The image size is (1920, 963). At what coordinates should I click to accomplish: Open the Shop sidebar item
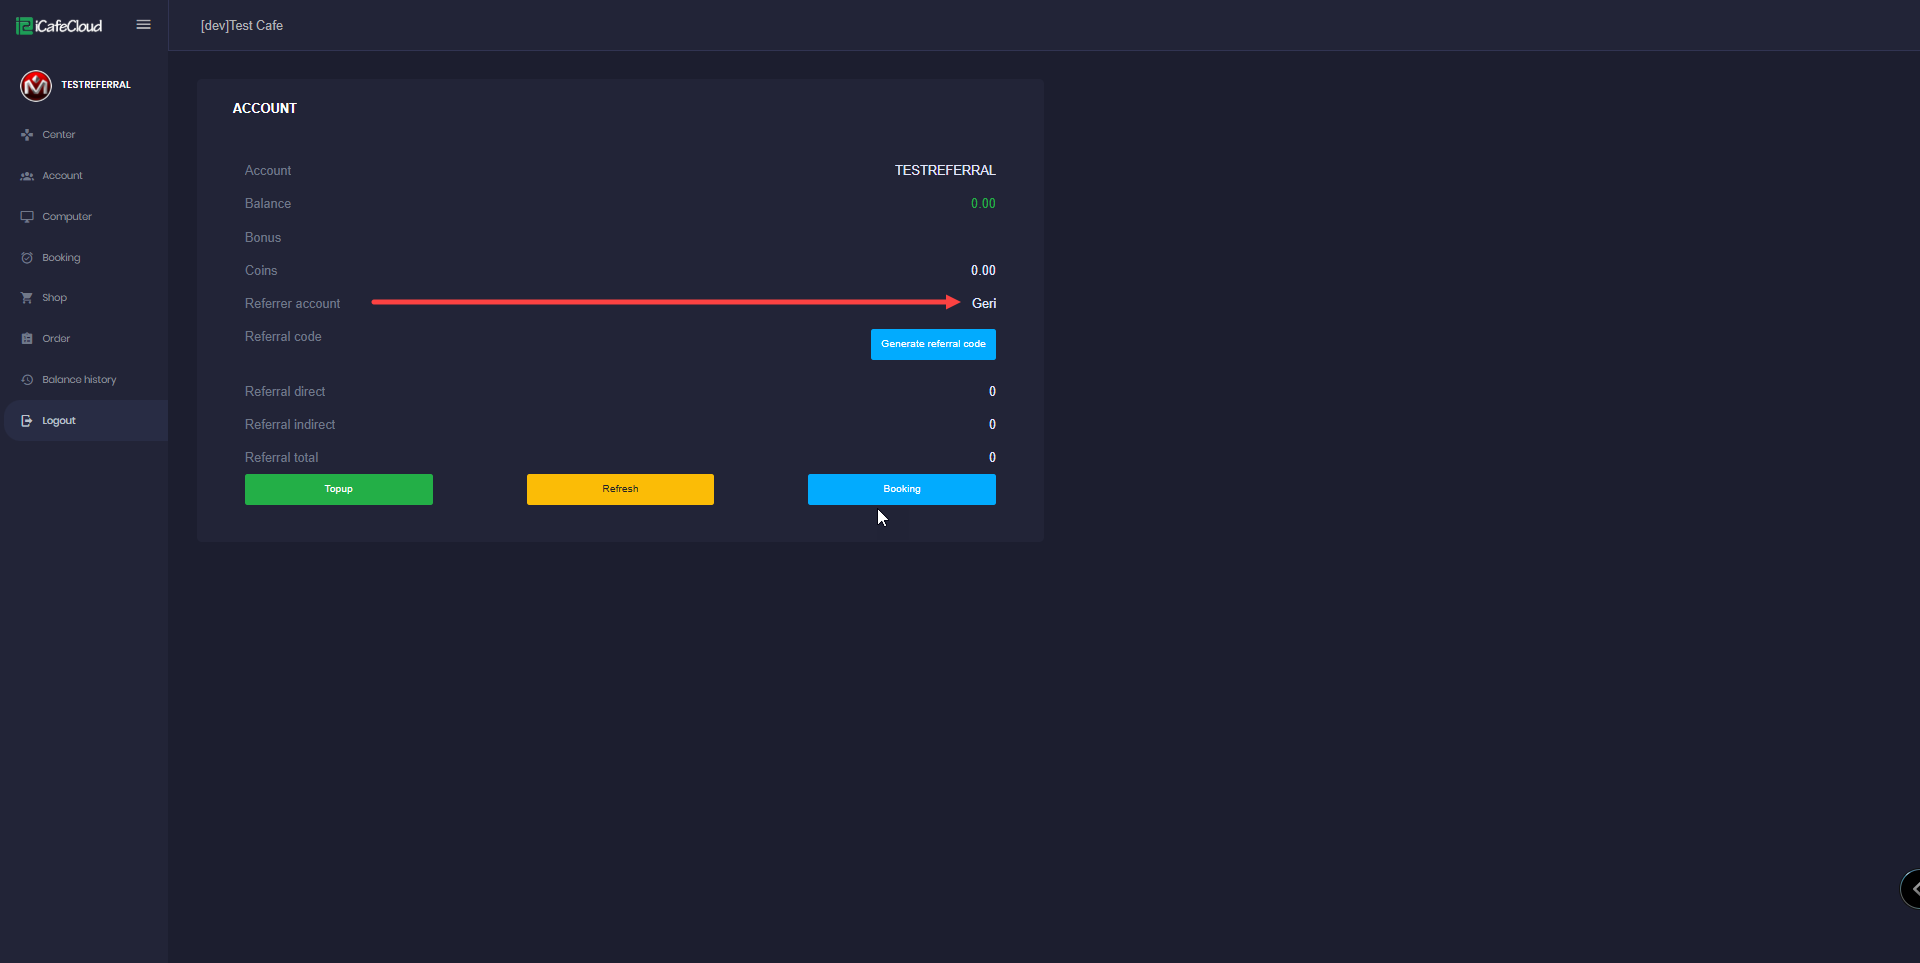(86, 298)
